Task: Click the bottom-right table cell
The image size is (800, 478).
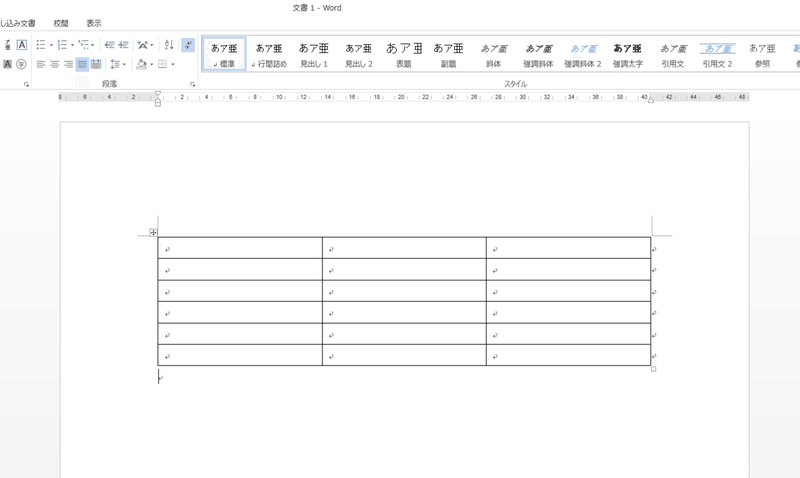Action: [x=568, y=355]
